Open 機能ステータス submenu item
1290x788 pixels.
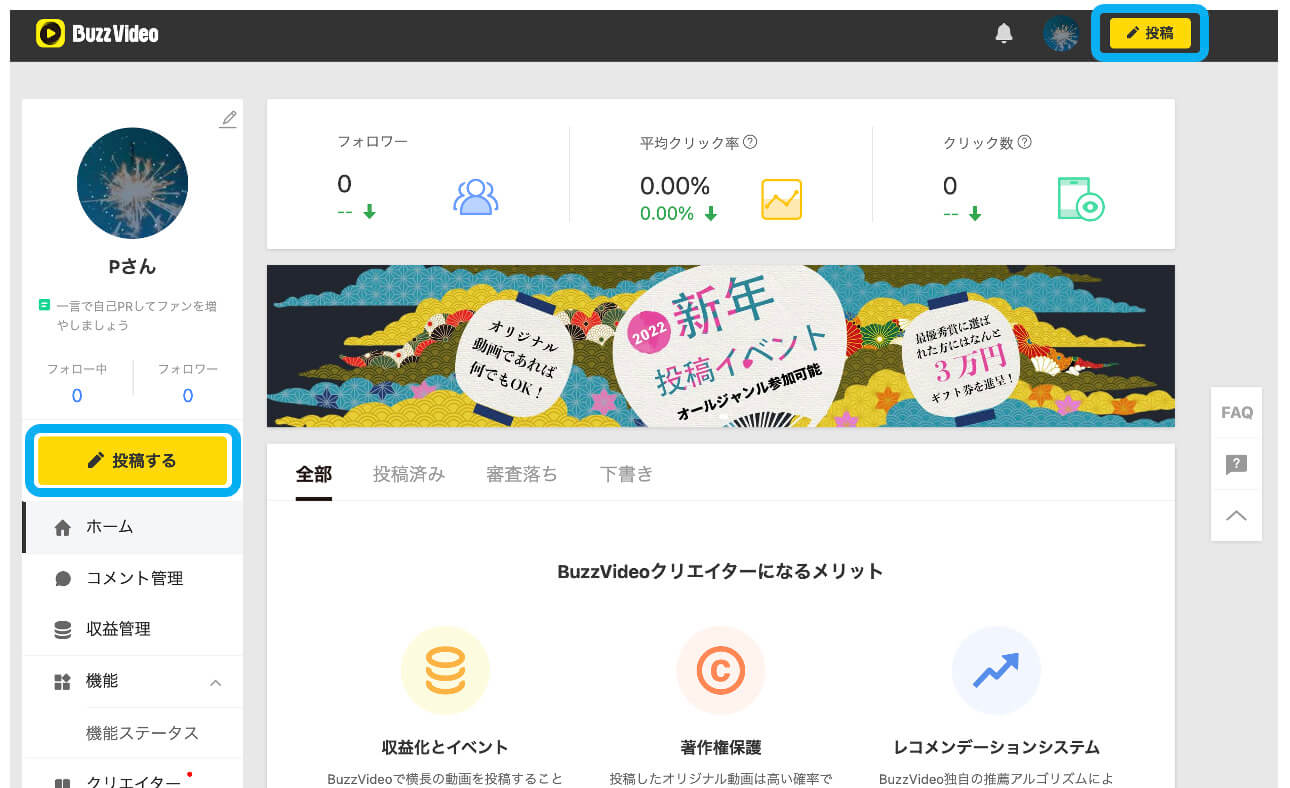(x=142, y=733)
